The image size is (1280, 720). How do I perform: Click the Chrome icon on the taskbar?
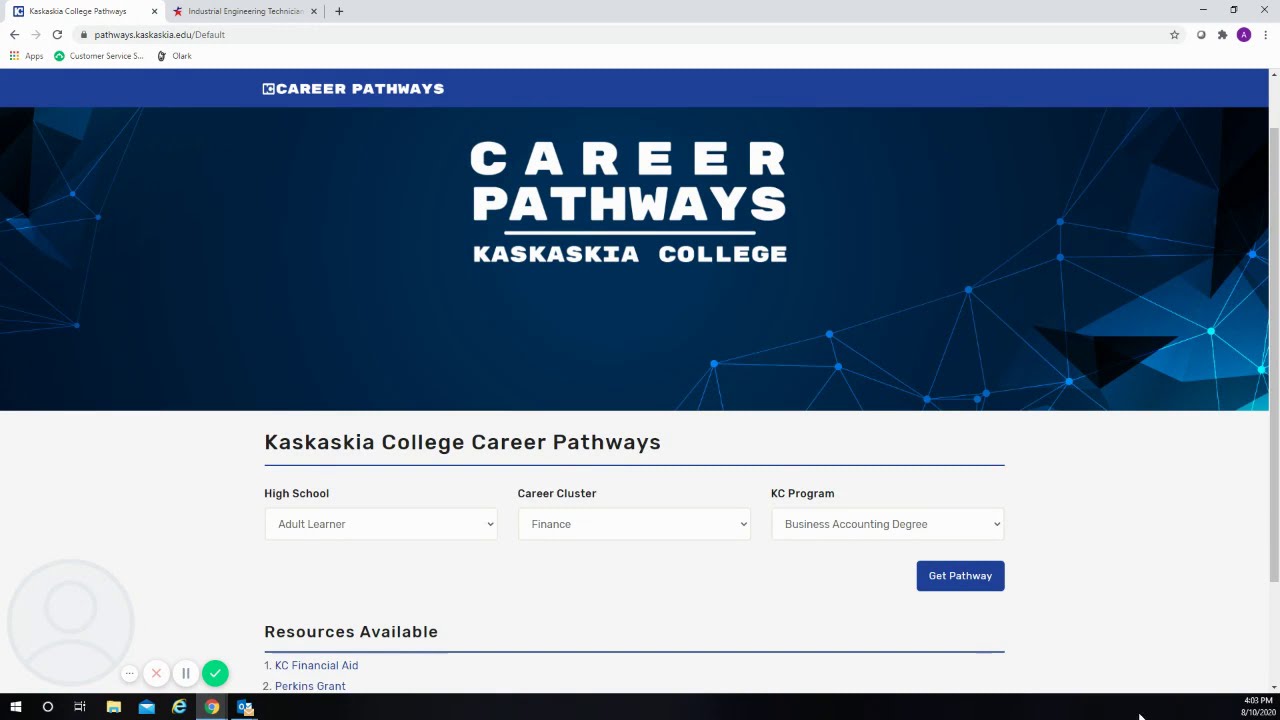pyautogui.click(x=212, y=707)
